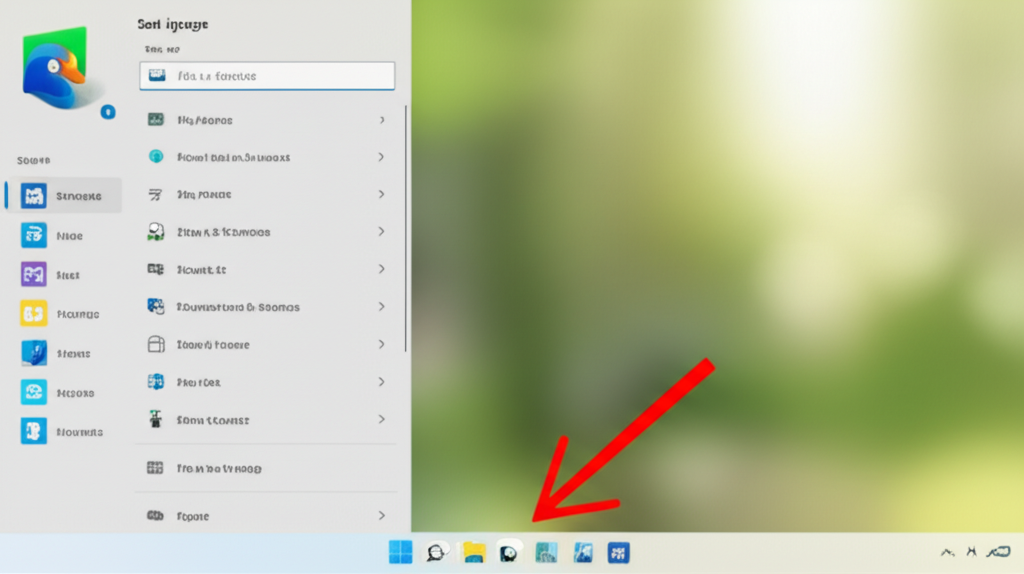Expand the row with the teal circle icon

point(381,157)
